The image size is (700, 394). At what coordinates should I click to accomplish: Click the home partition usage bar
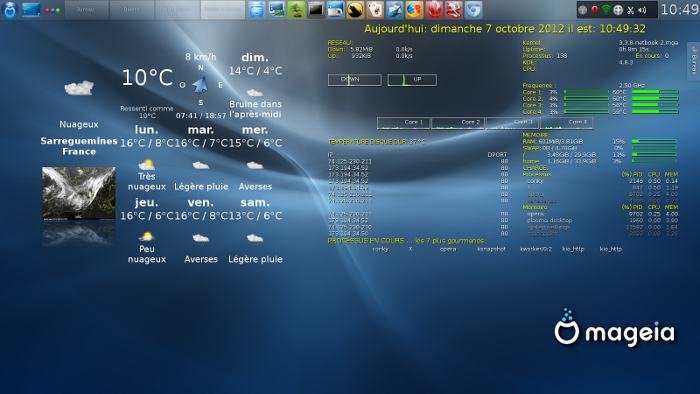tap(654, 161)
